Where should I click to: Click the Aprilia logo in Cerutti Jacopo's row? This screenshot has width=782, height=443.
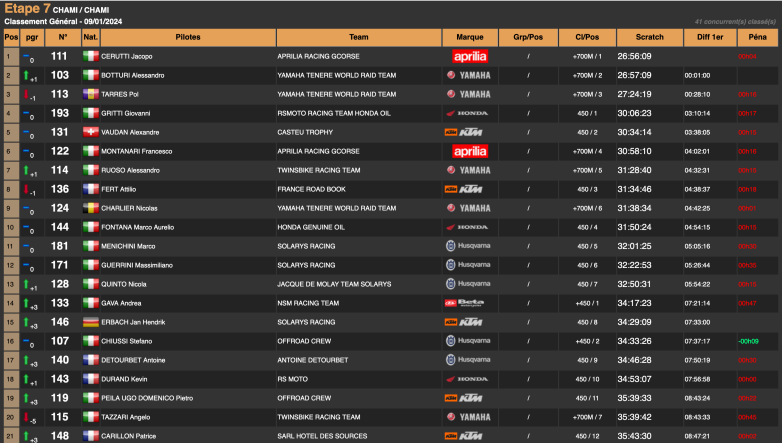[470, 56]
